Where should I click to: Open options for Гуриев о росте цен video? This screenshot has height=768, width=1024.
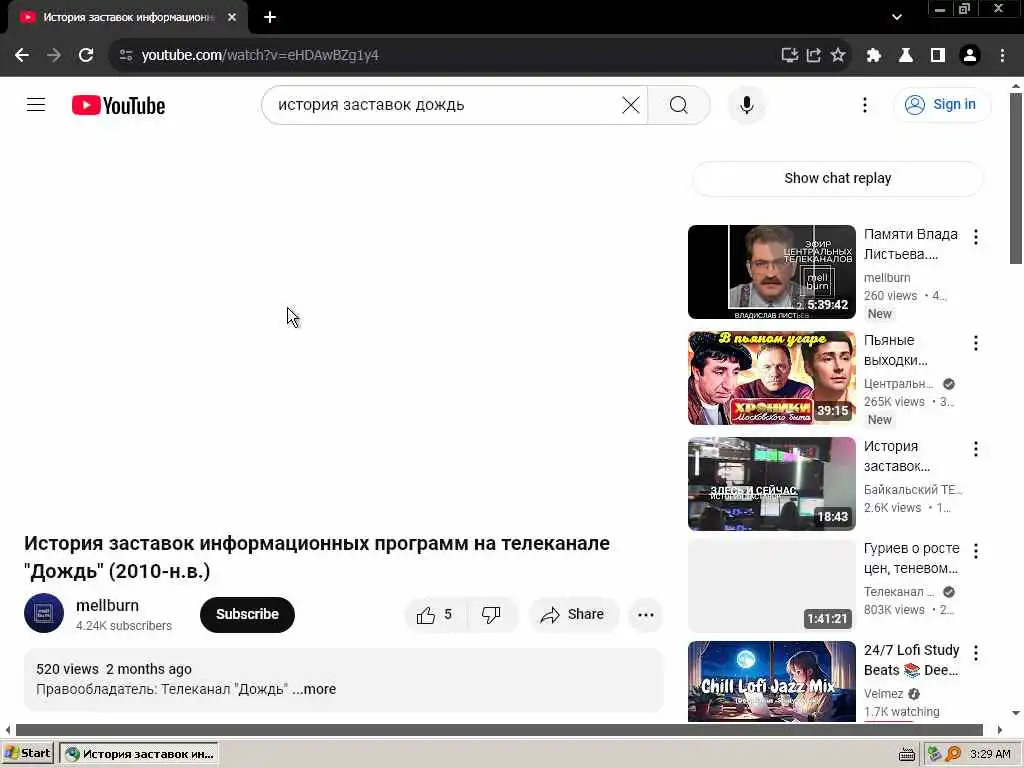(x=976, y=551)
